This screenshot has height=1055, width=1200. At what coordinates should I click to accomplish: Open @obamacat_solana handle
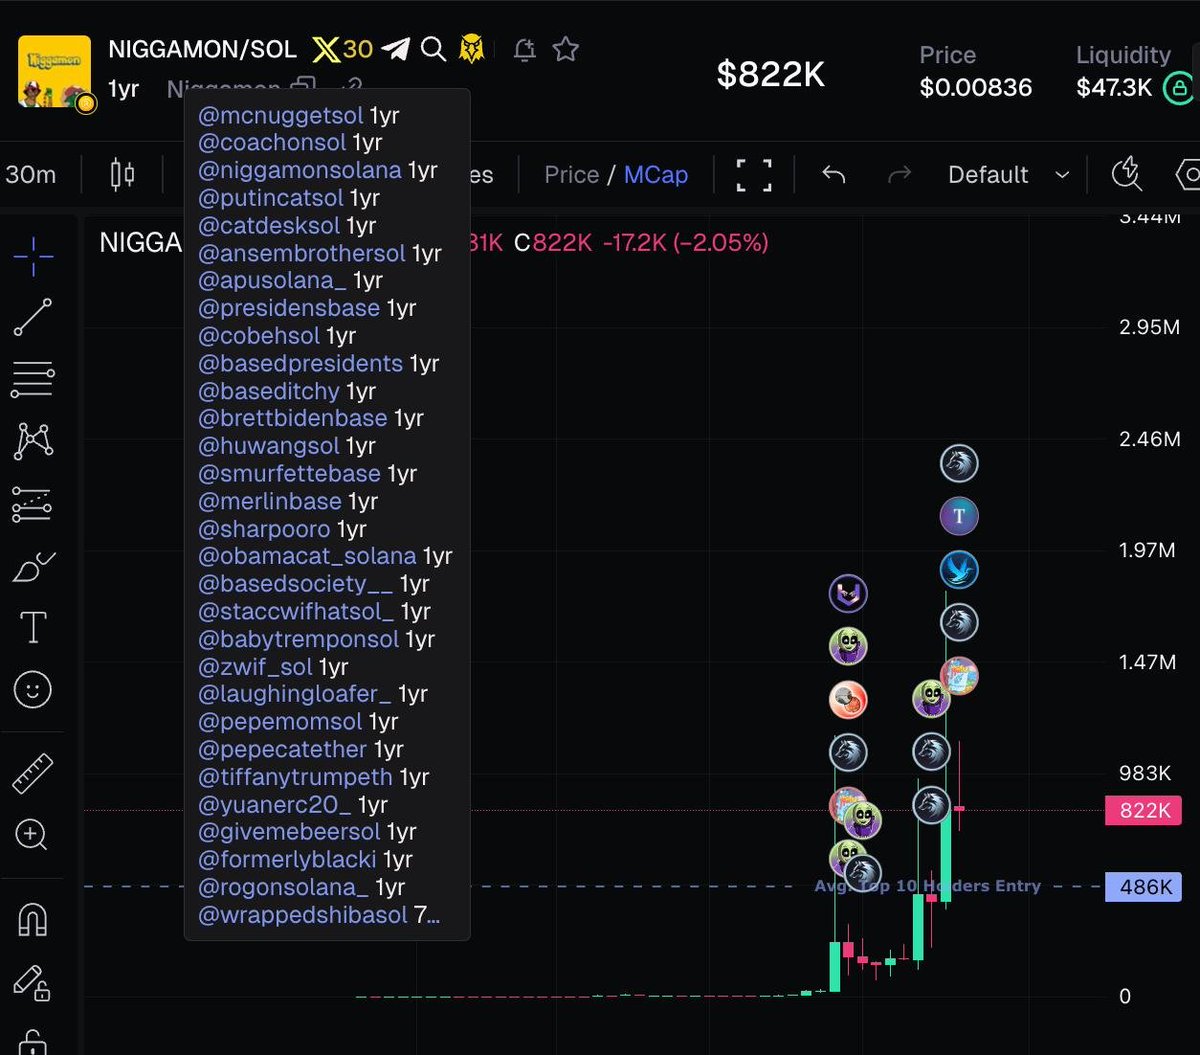[x=307, y=556]
